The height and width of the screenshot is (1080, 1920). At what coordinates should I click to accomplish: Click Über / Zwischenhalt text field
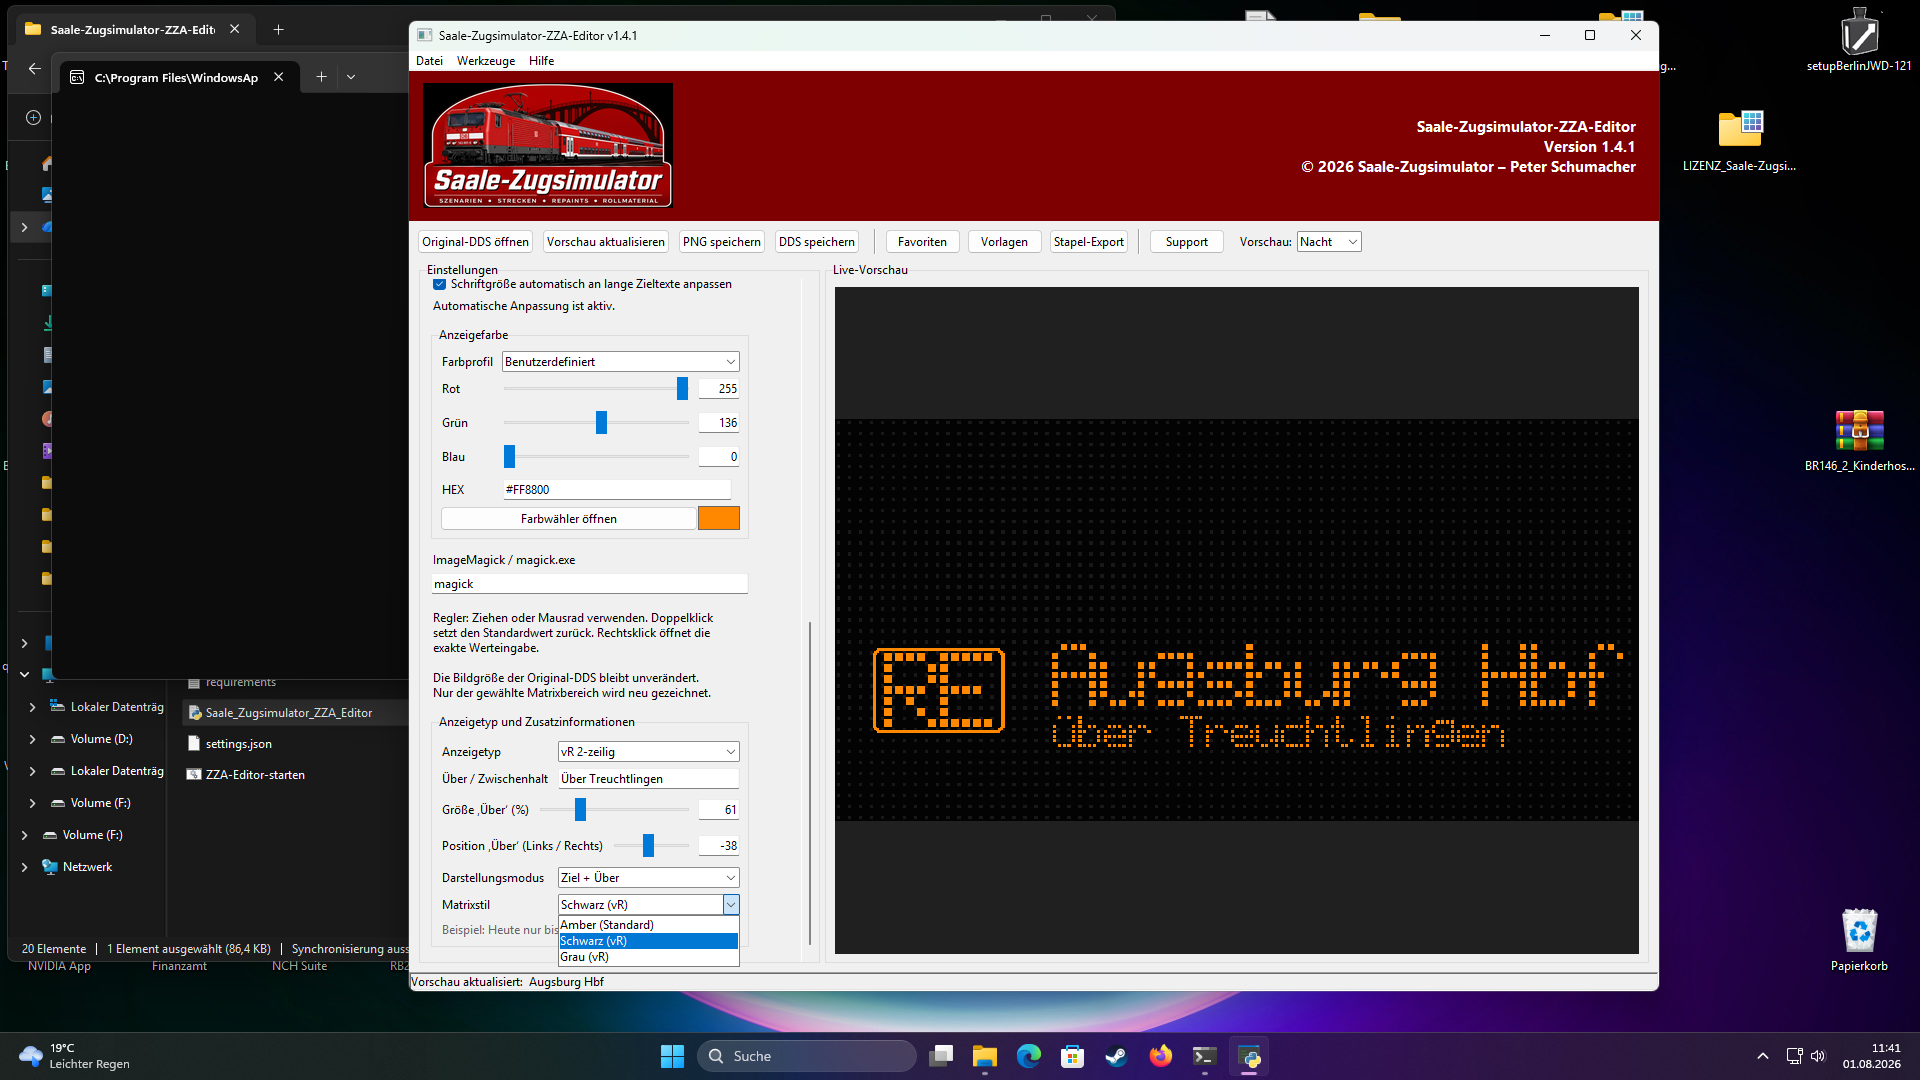coord(648,779)
